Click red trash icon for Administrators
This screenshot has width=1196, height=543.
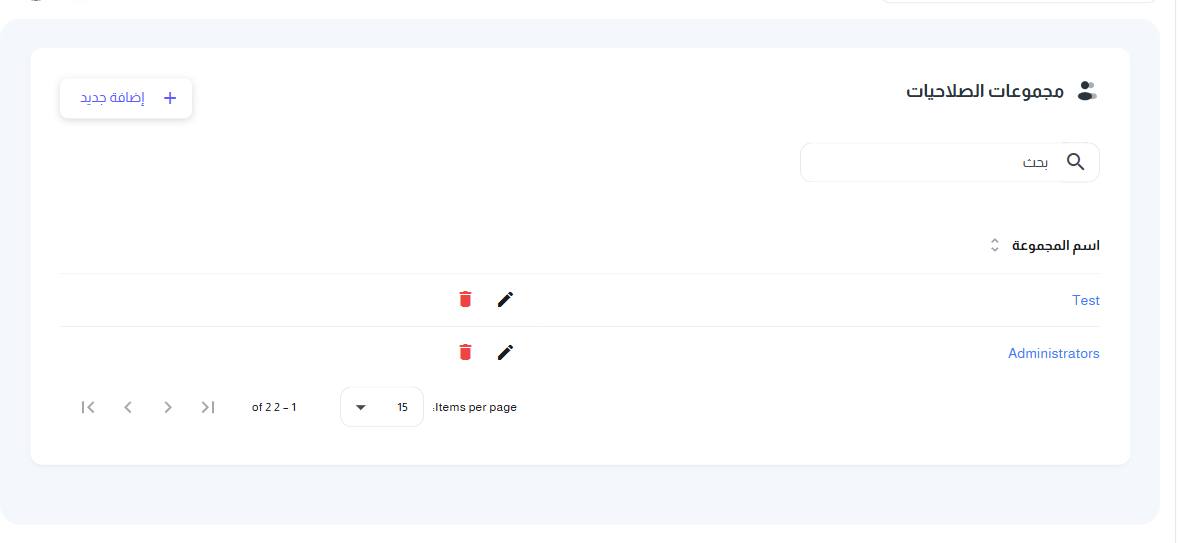(x=465, y=352)
